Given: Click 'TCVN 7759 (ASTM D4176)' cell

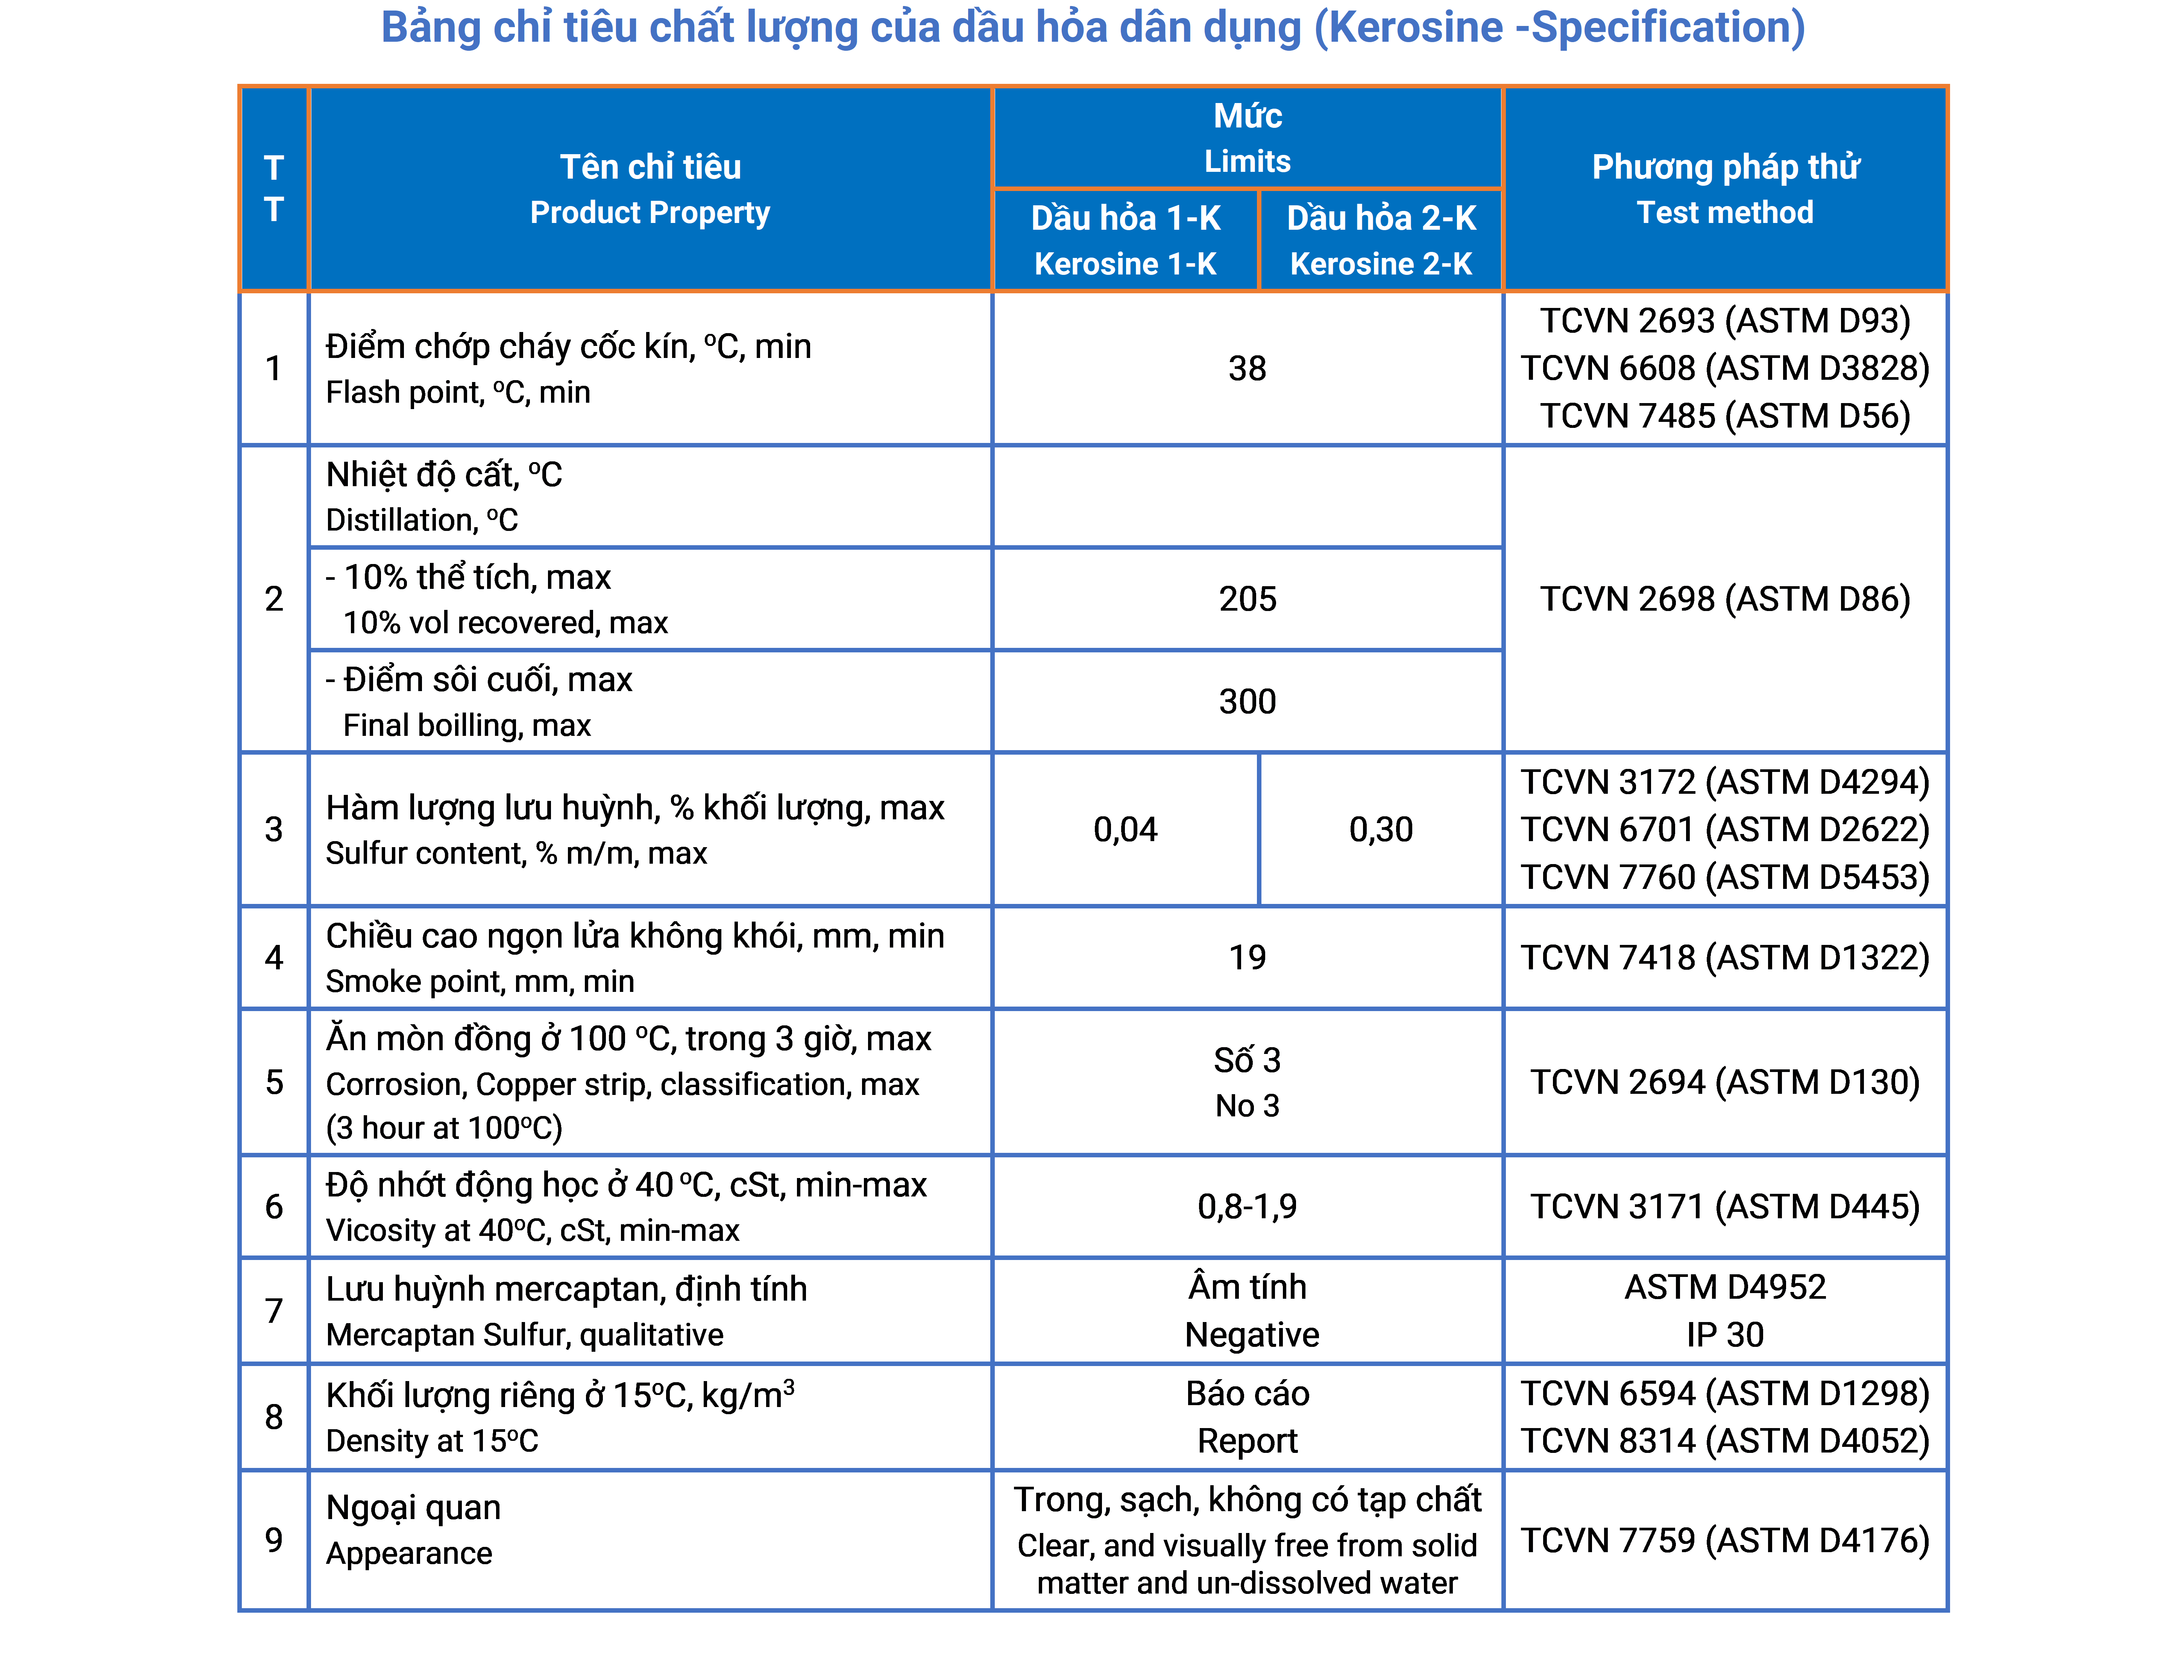Looking at the screenshot, I should tap(1725, 1541).
